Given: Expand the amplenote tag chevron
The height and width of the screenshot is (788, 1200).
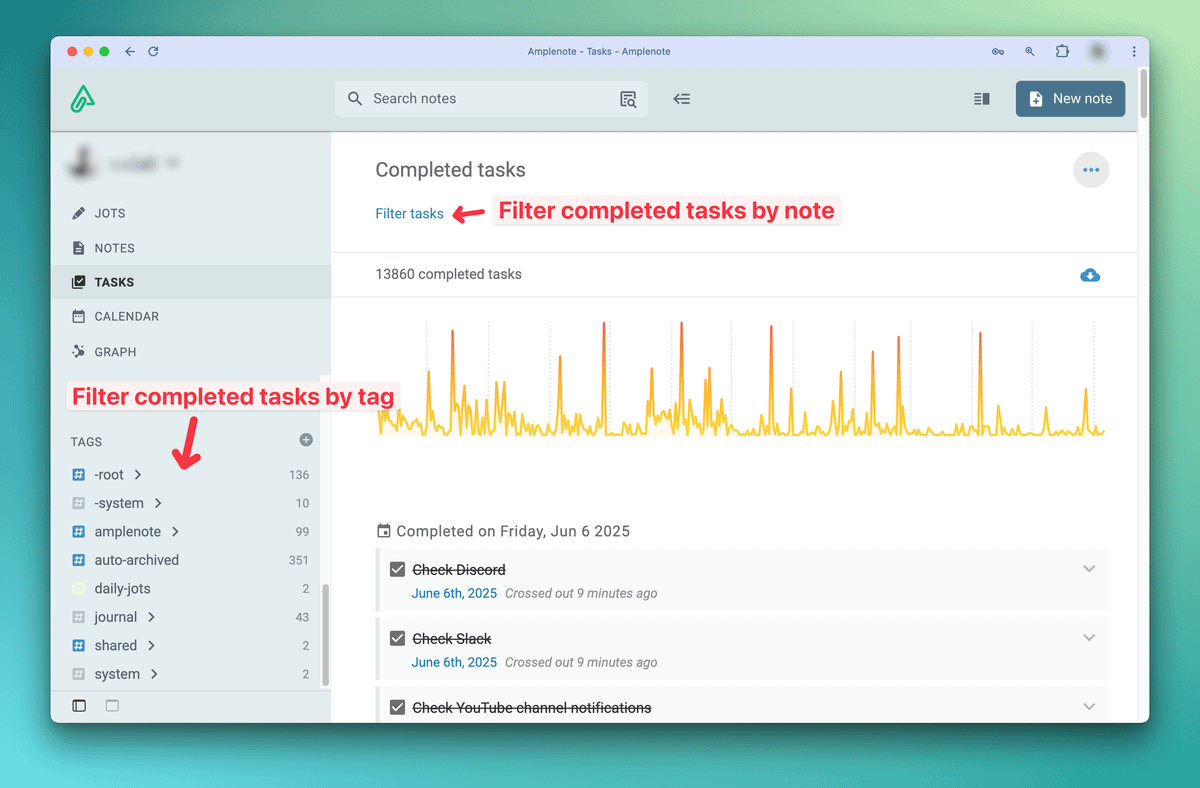Looking at the screenshot, I should (175, 532).
